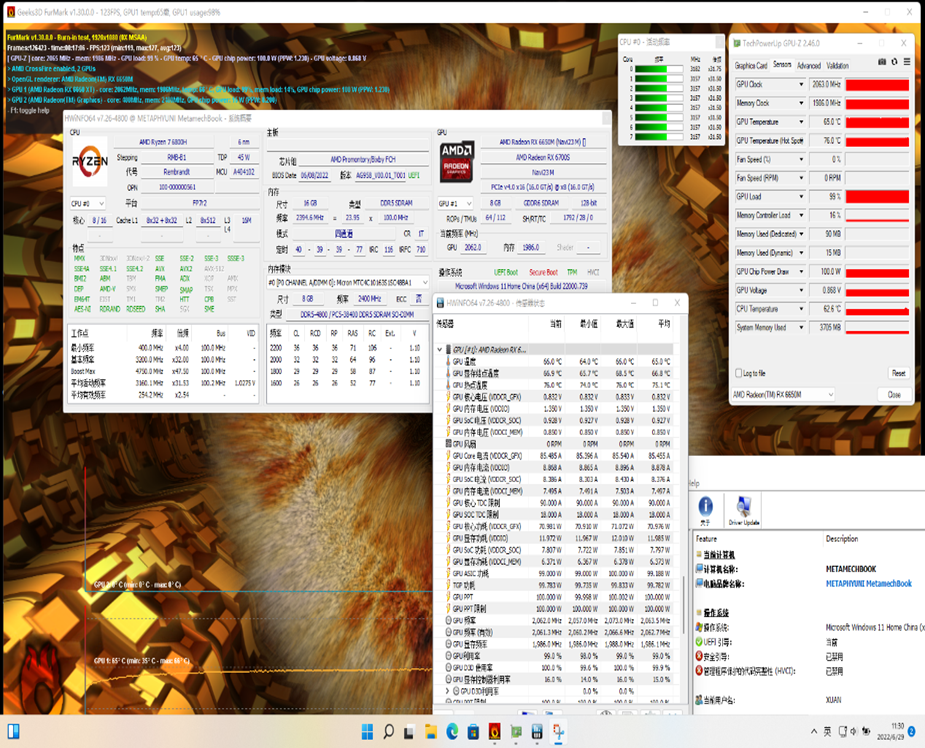Collapse the GPU [#1] AMD Radeon sensor group
This screenshot has height=748, width=925.
click(439, 349)
